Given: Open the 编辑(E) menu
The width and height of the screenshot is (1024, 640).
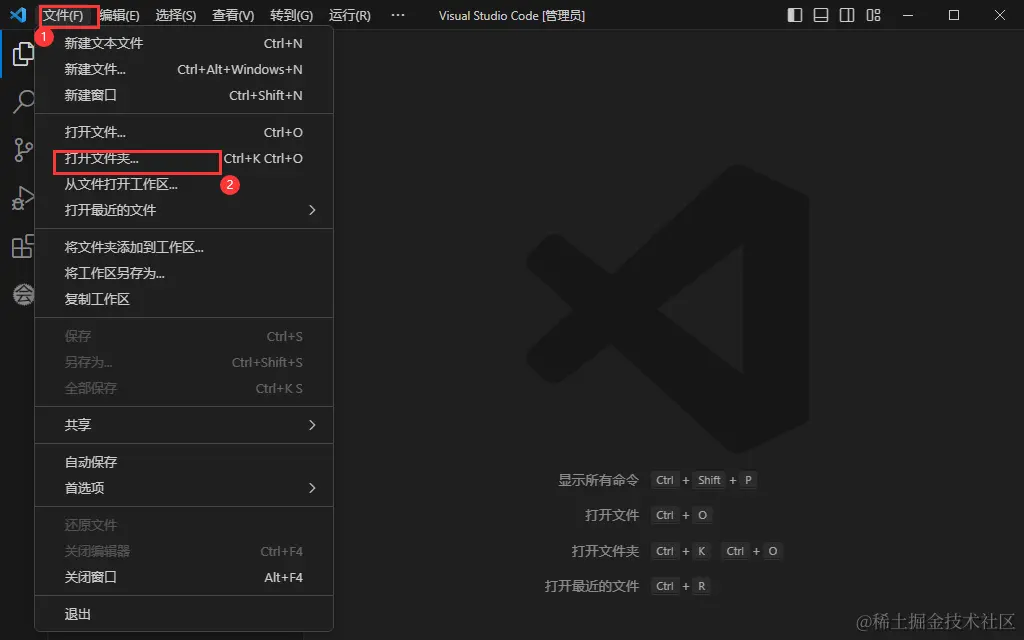Looking at the screenshot, I should pyautogui.click(x=120, y=15).
